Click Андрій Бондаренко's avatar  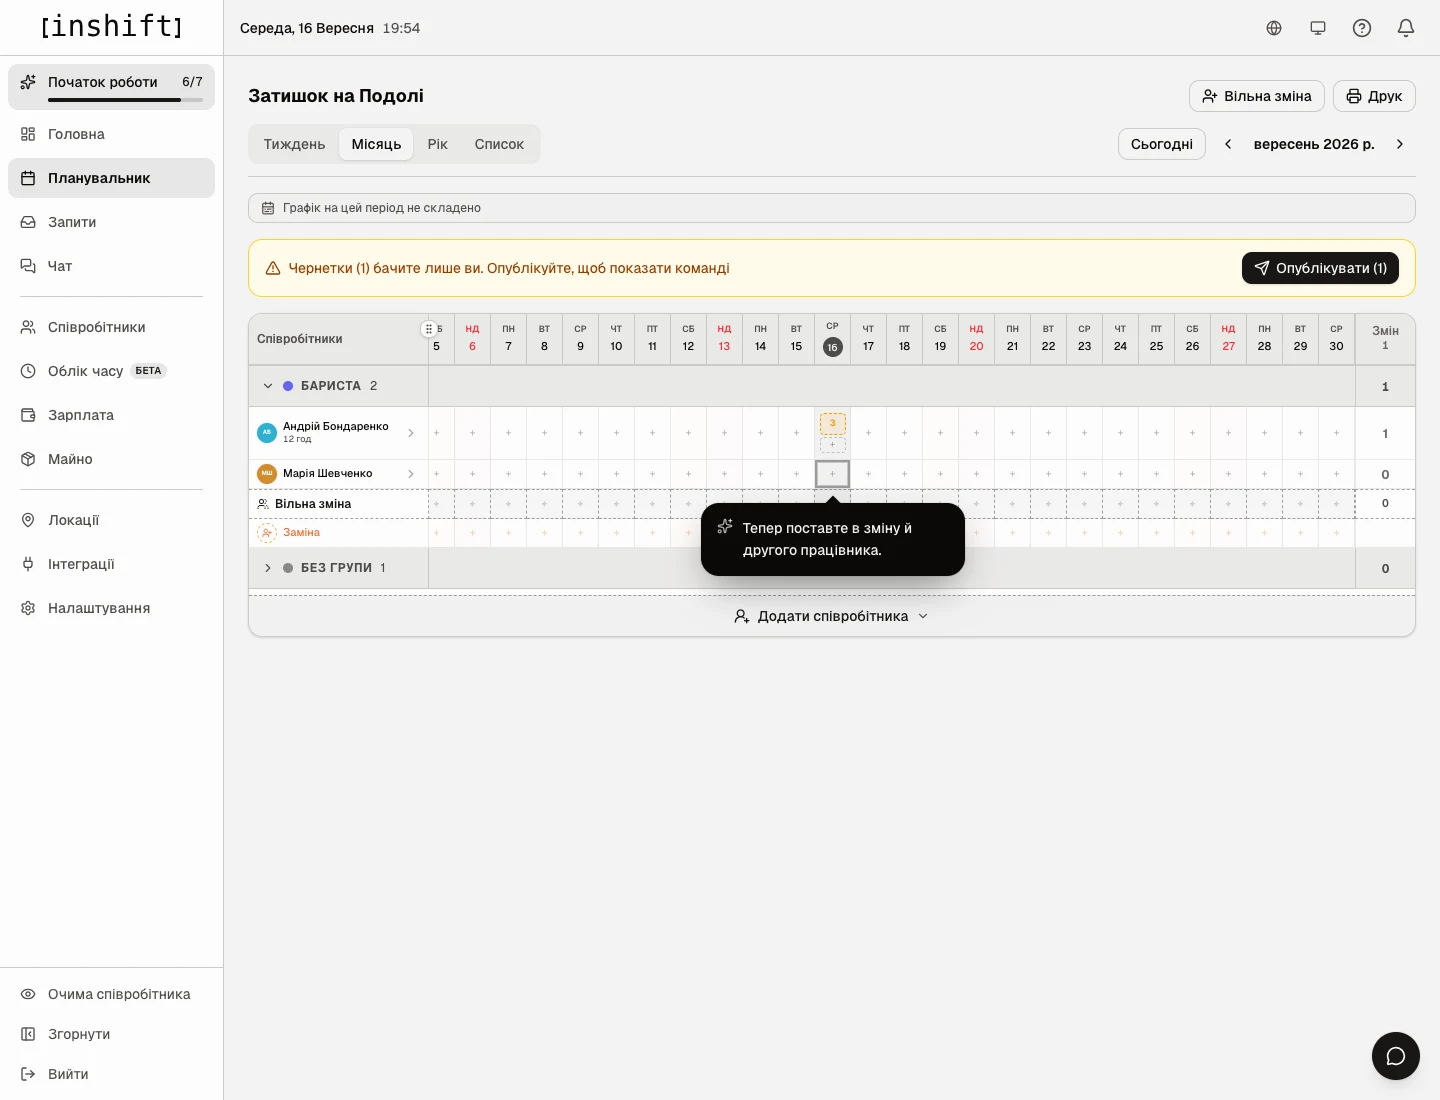click(x=267, y=433)
